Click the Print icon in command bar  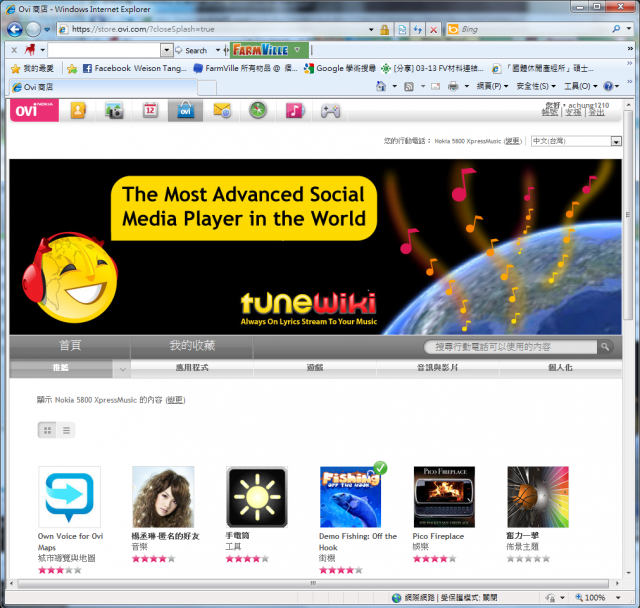(453, 87)
